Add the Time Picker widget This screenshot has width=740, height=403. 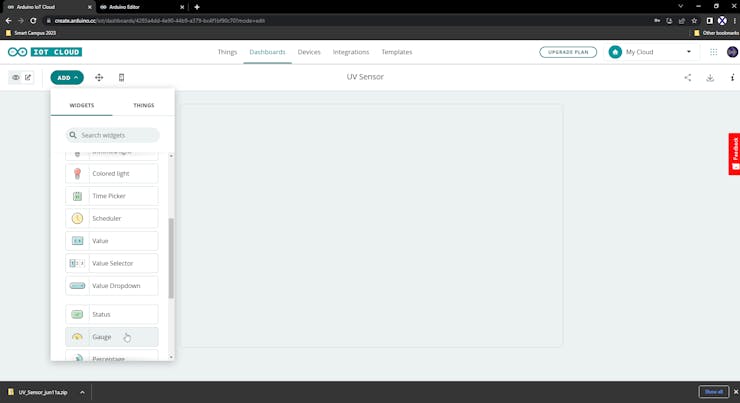coord(112,196)
